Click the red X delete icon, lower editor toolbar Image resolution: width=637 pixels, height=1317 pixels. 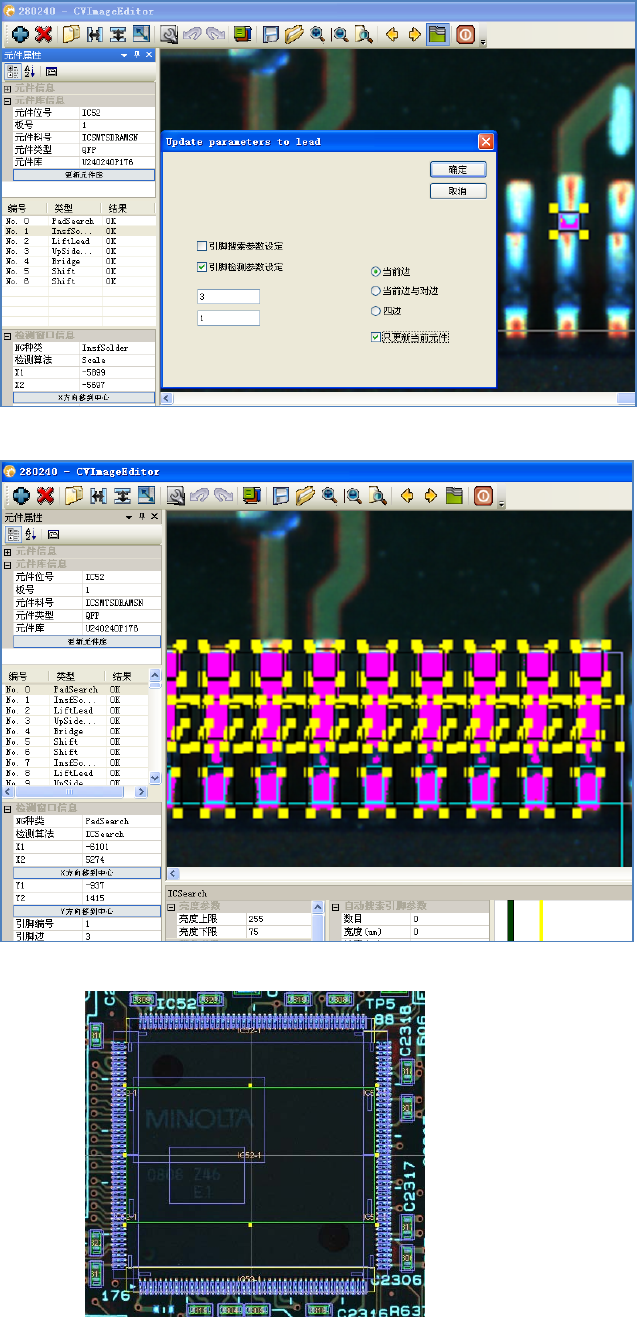pos(45,495)
